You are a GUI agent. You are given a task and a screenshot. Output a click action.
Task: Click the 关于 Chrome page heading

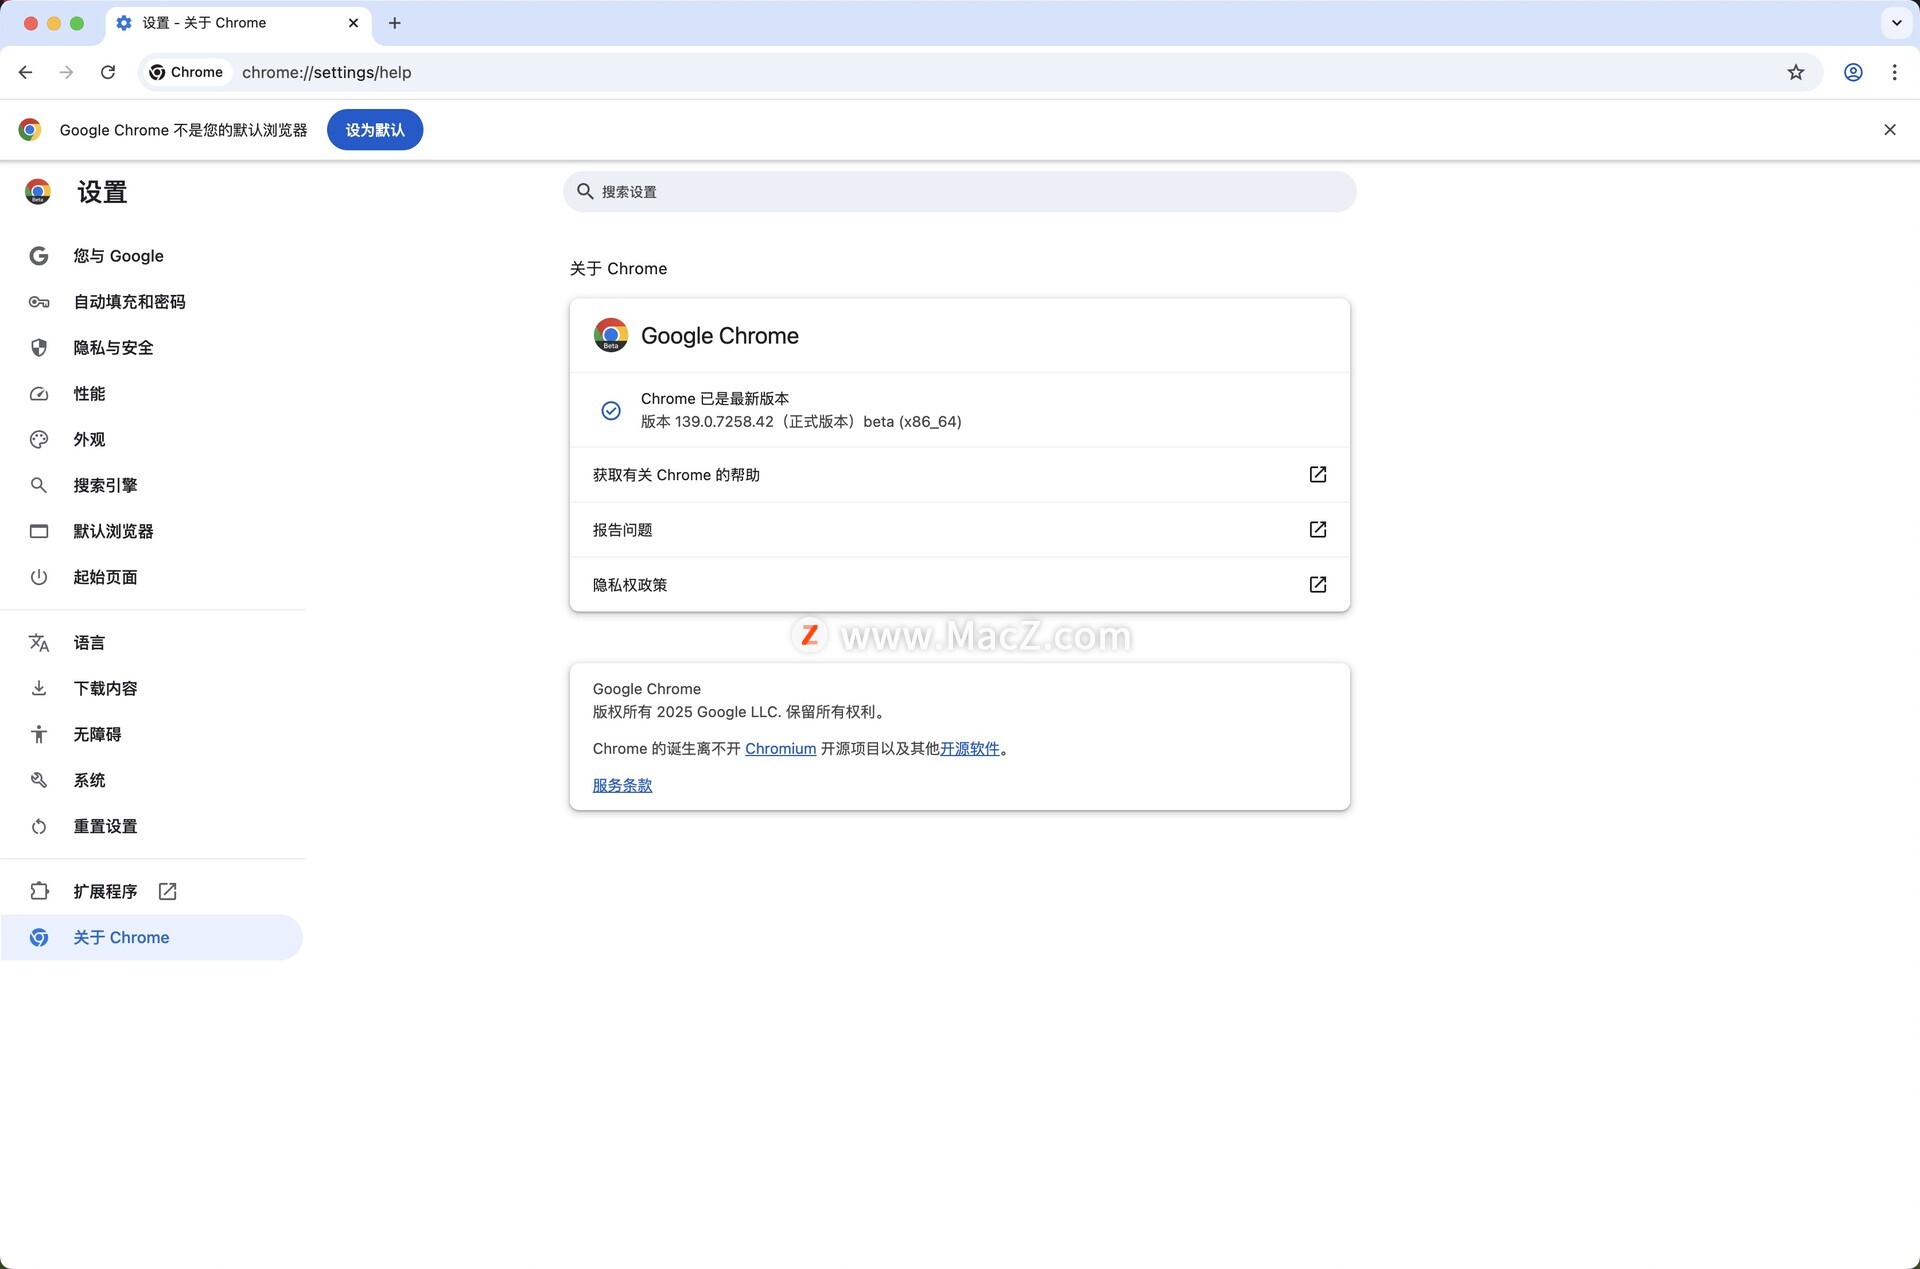pos(618,269)
